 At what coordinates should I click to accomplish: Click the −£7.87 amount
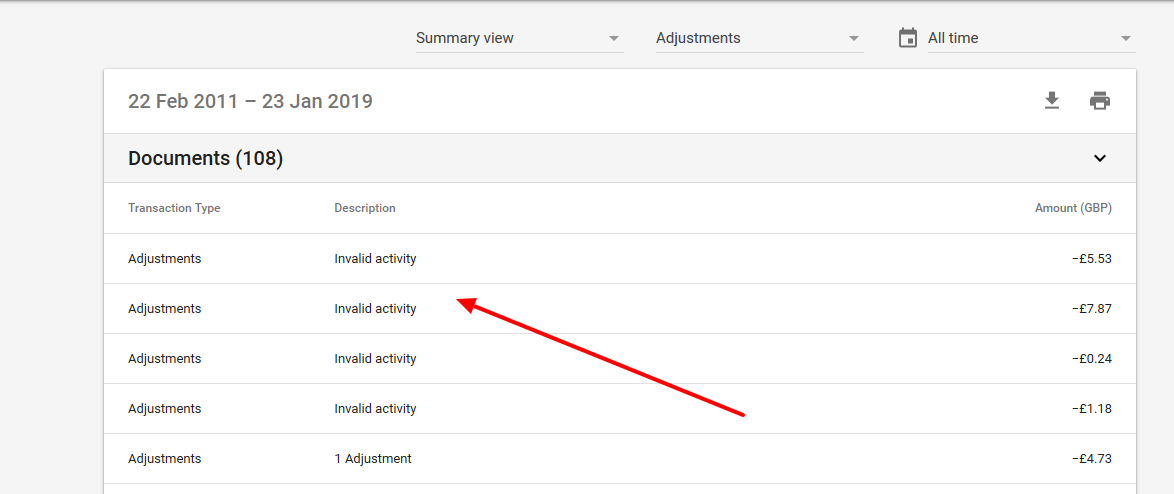click(x=1091, y=309)
